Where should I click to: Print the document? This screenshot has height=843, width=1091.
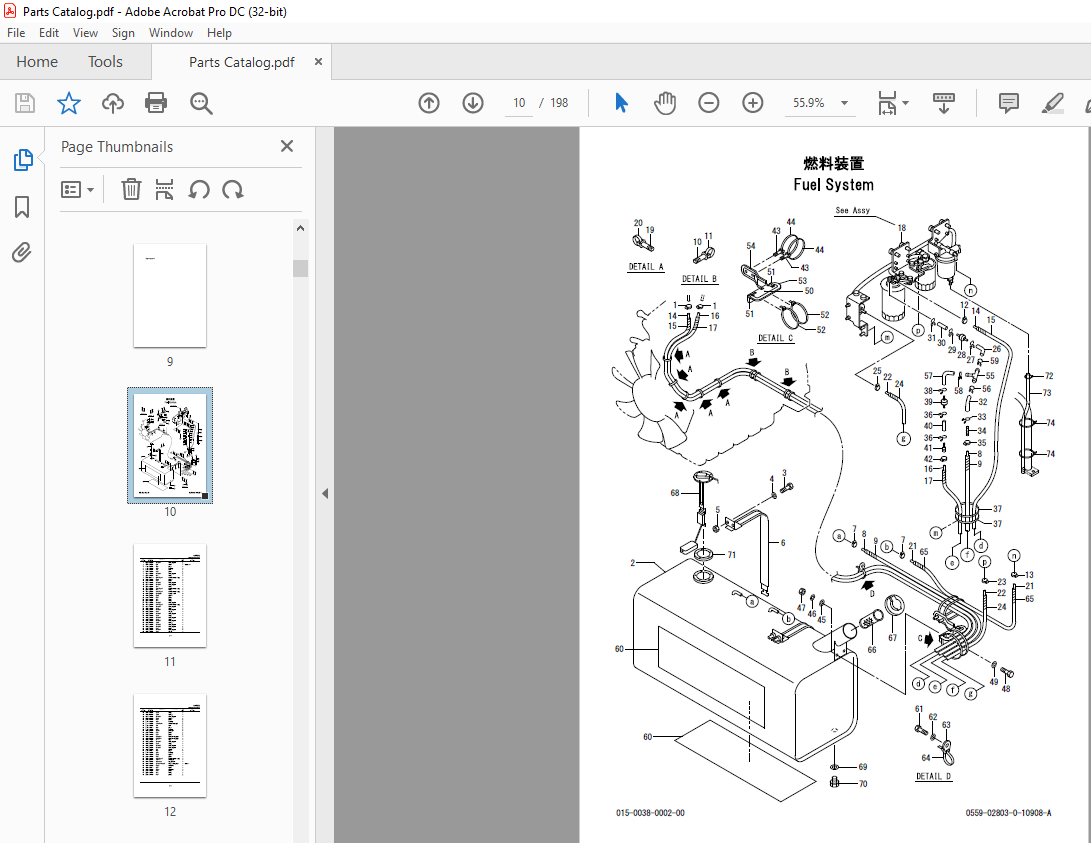tap(156, 103)
